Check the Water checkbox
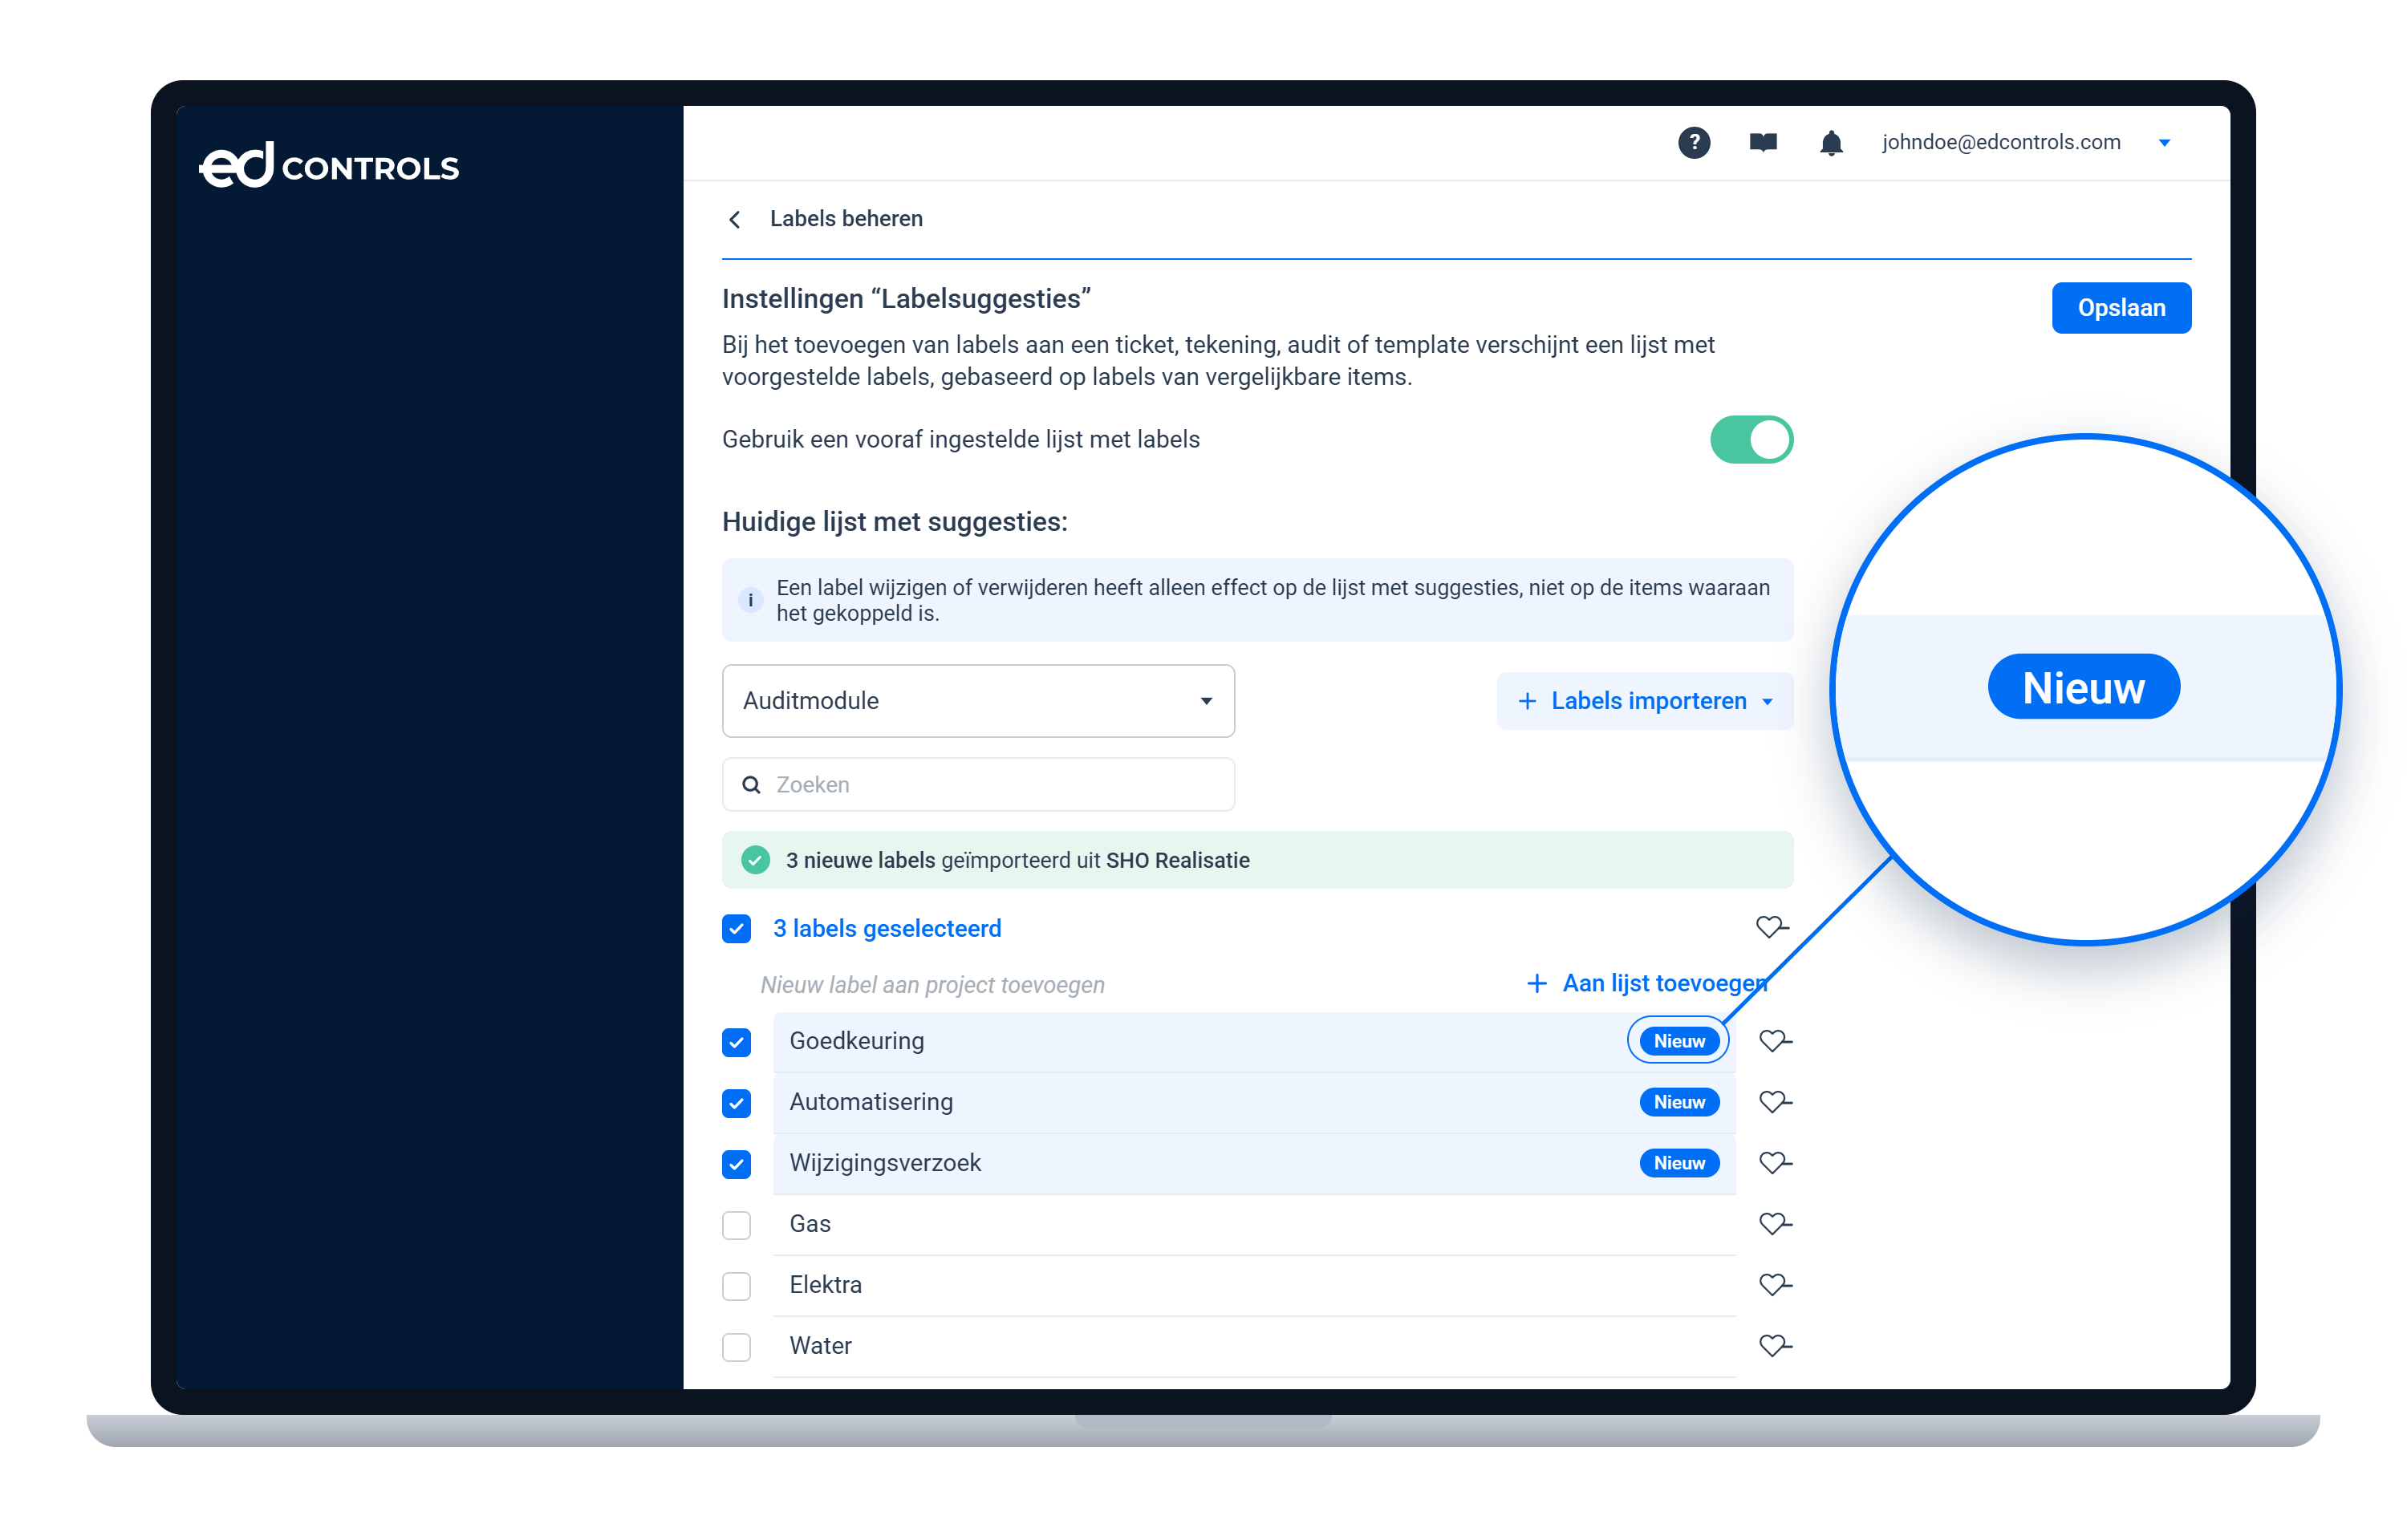This screenshot has width=2407, height=1540. pyautogui.click(x=736, y=1348)
